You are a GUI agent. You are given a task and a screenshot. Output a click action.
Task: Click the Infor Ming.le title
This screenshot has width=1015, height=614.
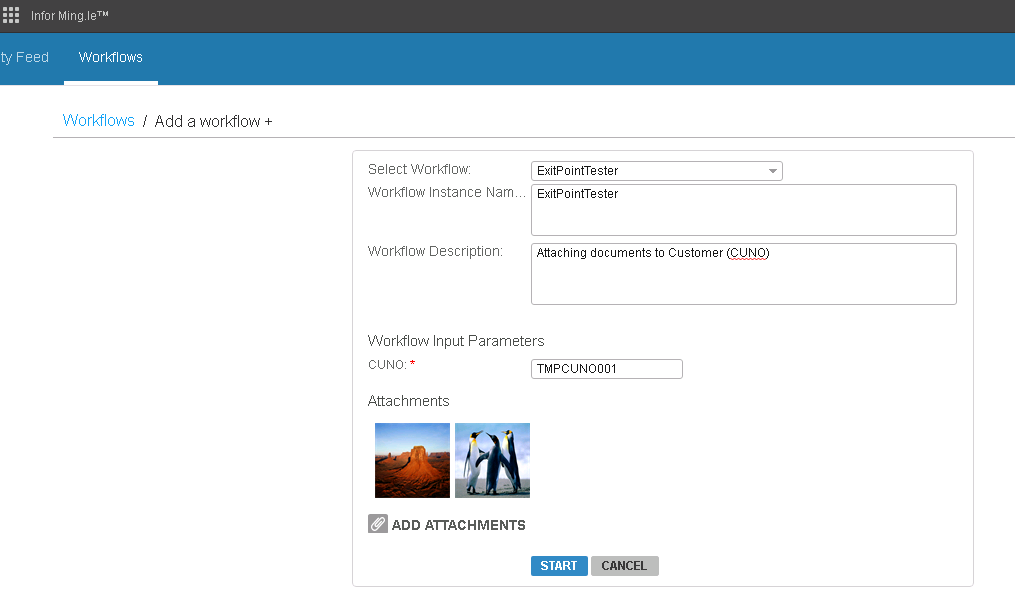70,16
